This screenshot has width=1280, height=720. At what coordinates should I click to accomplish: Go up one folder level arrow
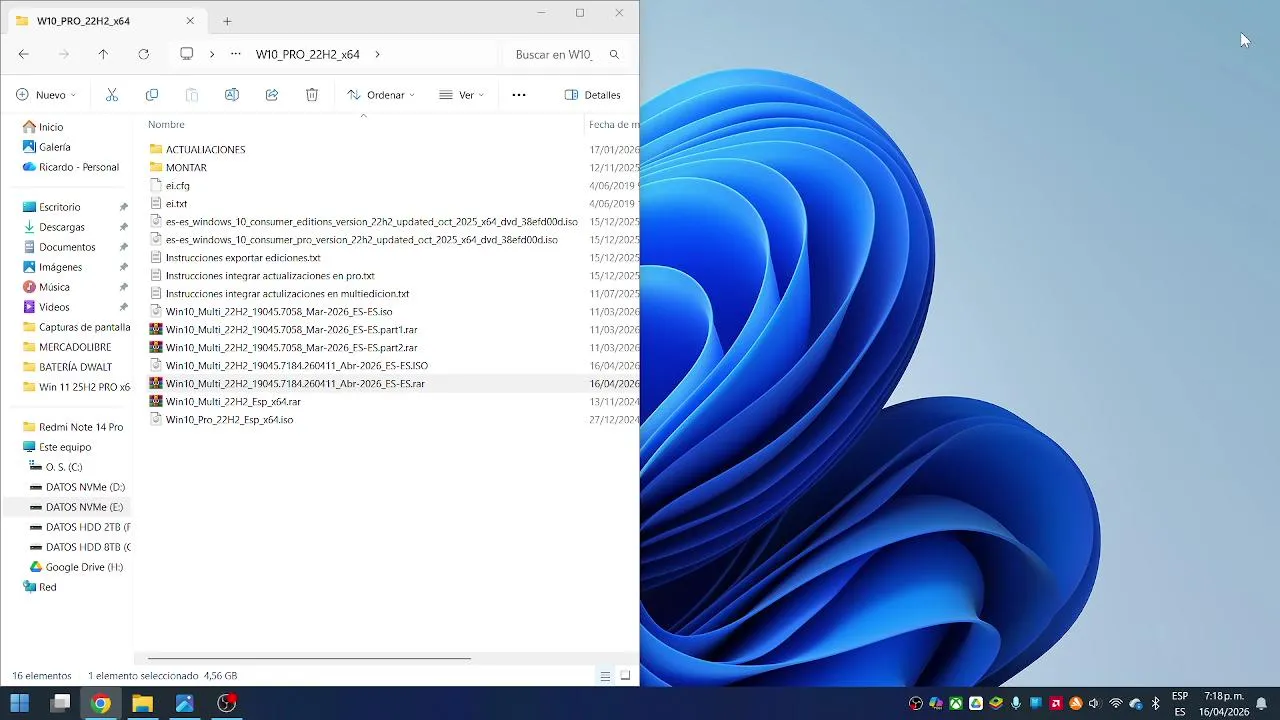click(103, 54)
